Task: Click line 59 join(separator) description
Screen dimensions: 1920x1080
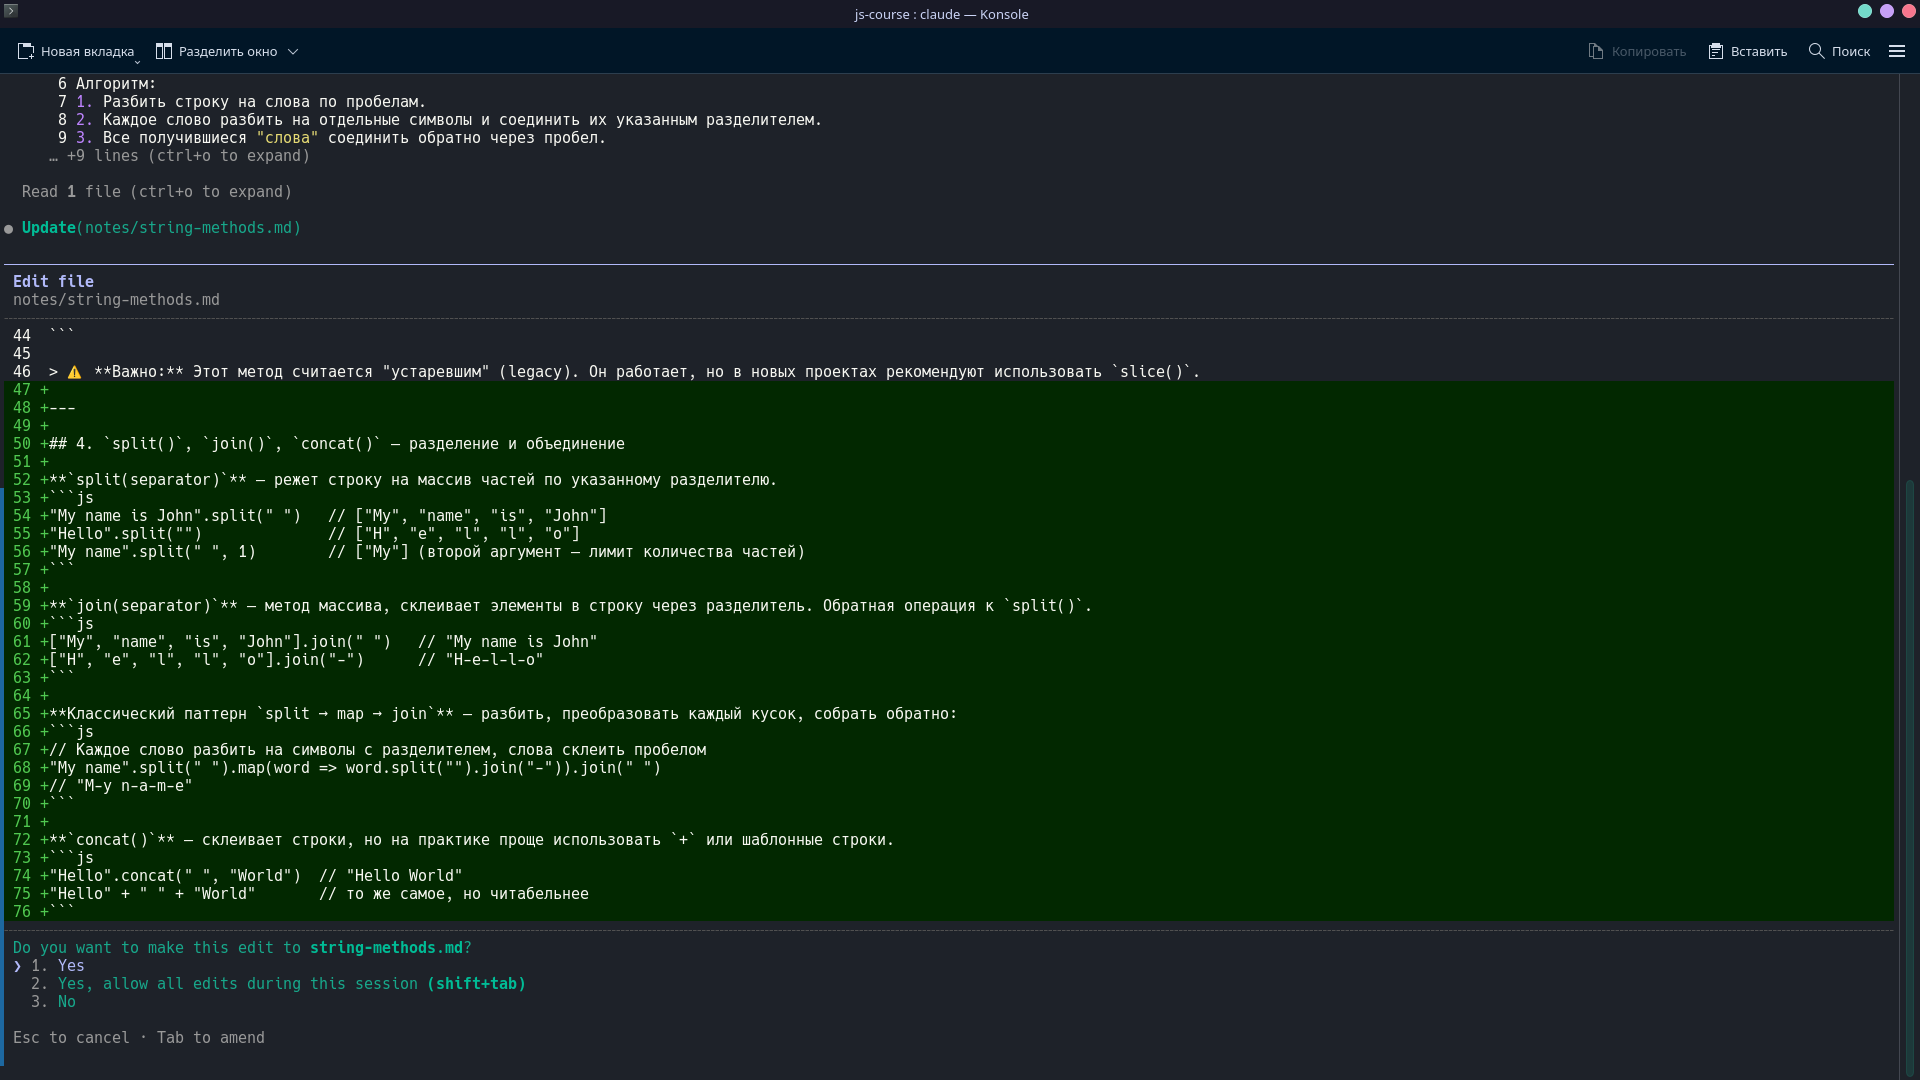Action: (x=571, y=606)
